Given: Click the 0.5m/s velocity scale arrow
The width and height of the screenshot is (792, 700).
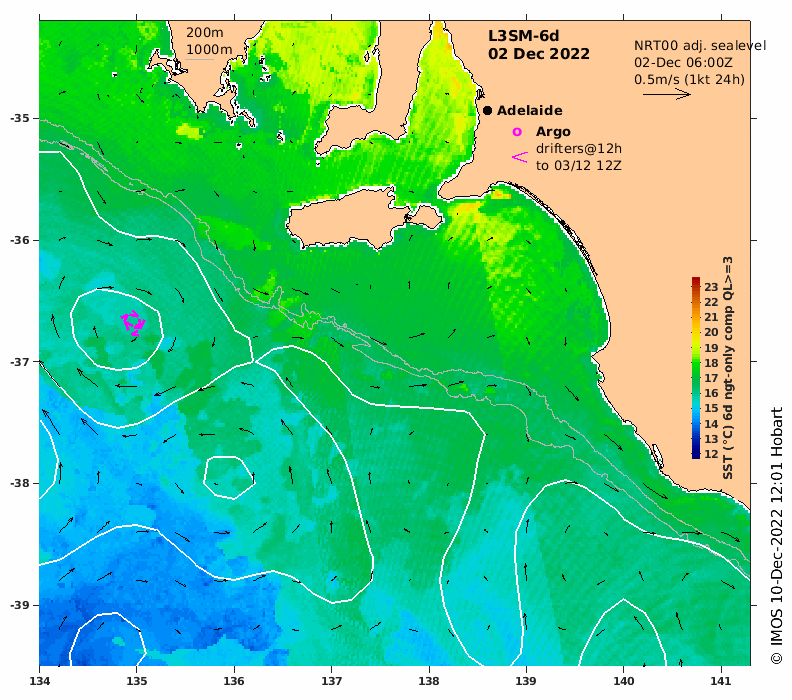Looking at the screenshot, I should [x=666, y=94].
